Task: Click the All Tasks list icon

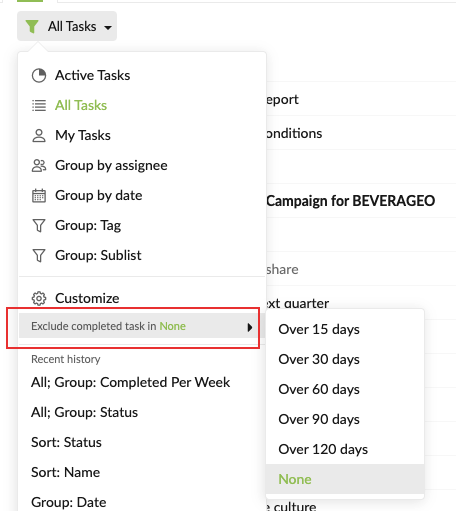Action: [x=39, y=105]
